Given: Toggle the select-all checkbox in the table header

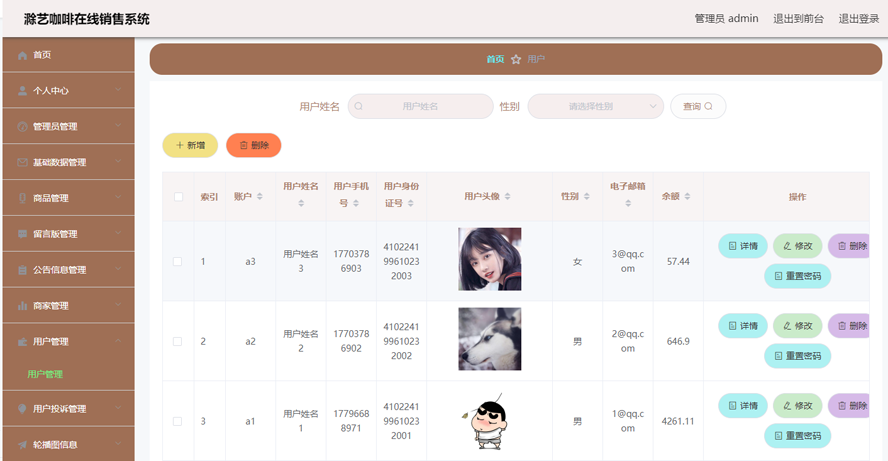Looking at the screenshot, I should [178, 197].
